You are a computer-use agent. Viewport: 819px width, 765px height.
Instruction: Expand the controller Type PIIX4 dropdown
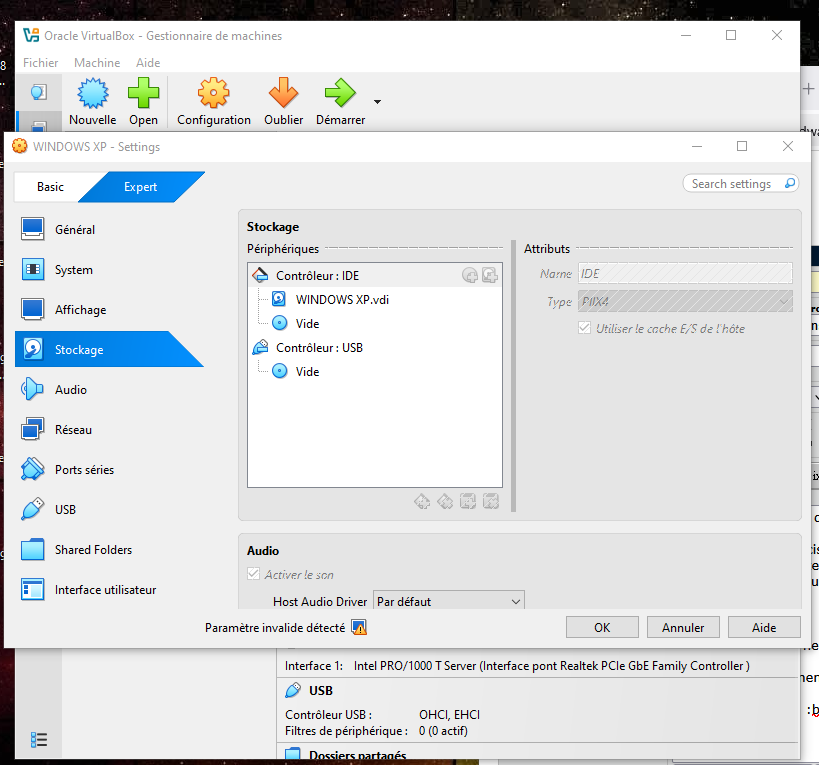(685, 301)
